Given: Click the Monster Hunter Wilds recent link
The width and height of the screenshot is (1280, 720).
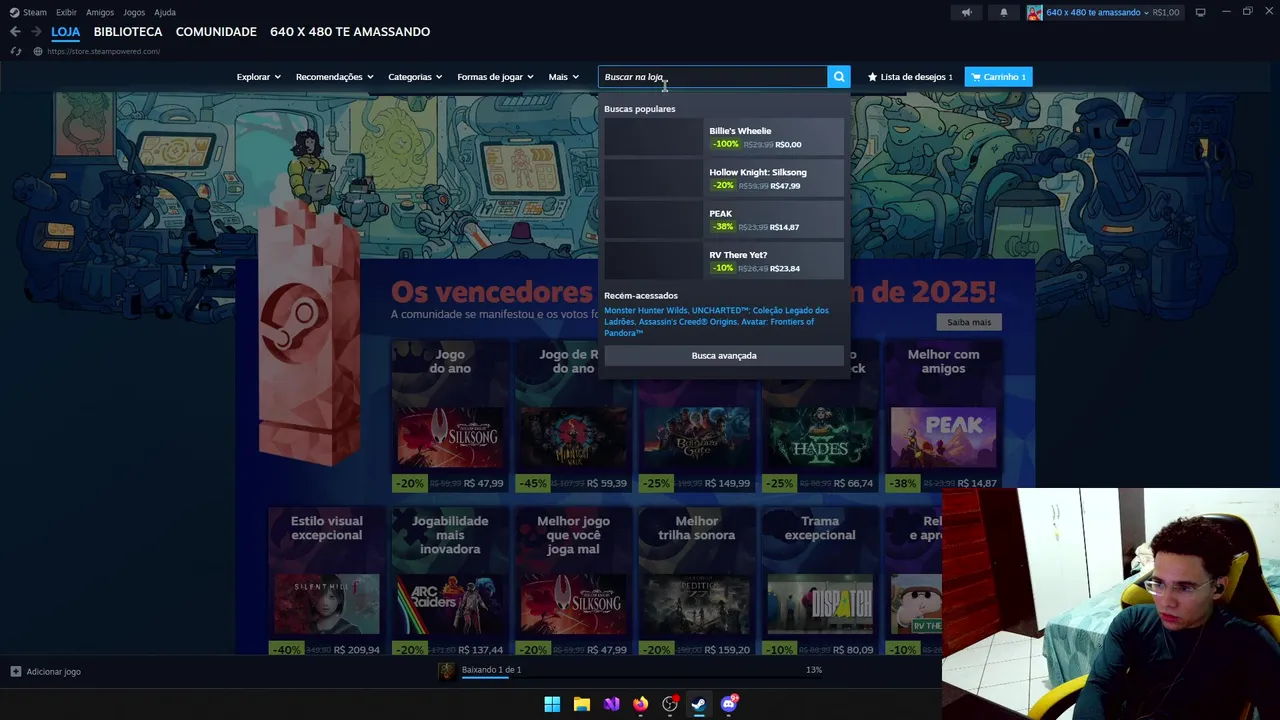Looking at the screenshot, I should click(x=646, y=310).
